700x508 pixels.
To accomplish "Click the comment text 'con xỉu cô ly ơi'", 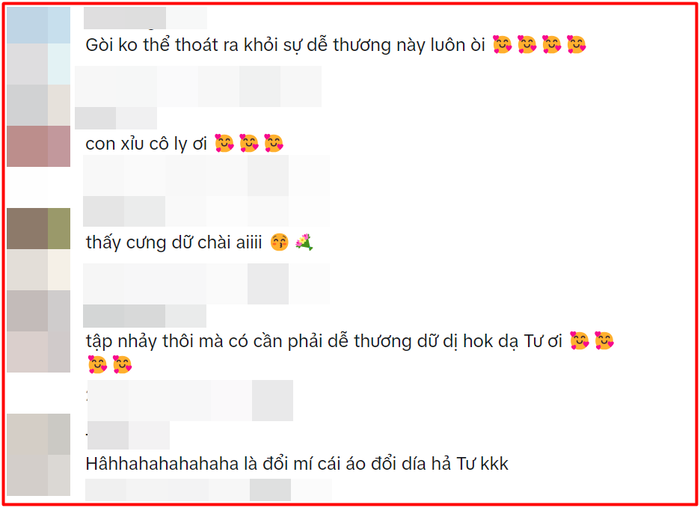I will coord(146,144).
